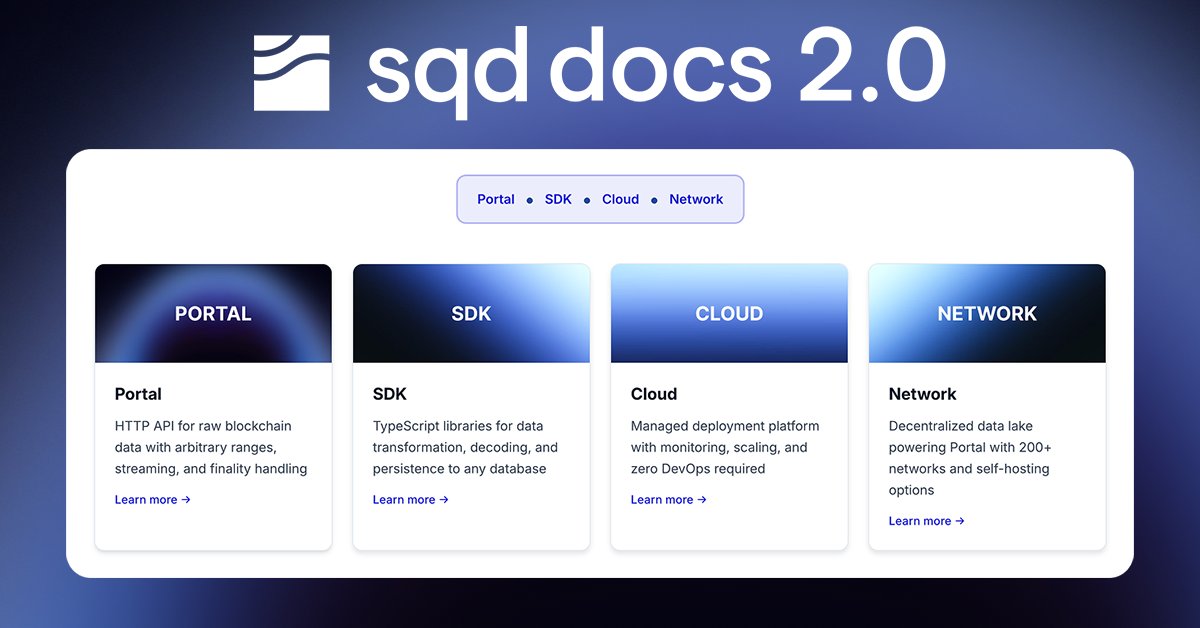1200x628 pixels.
Task: Click Learn more under Network
Action: (927, 521)
